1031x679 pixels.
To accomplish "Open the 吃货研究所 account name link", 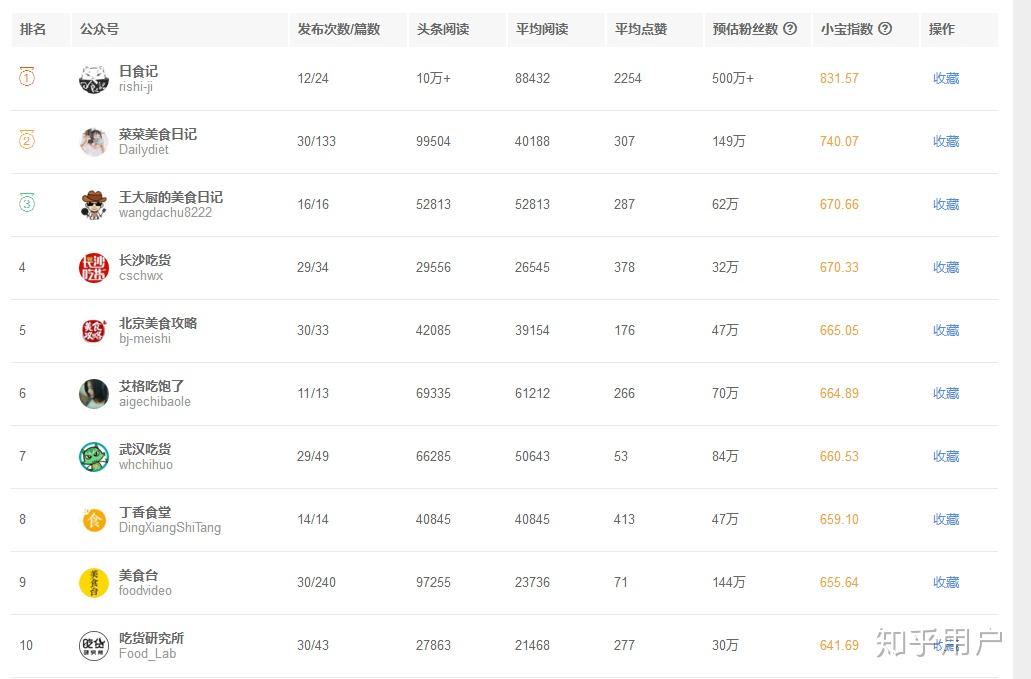I will (x=152, y=638).
